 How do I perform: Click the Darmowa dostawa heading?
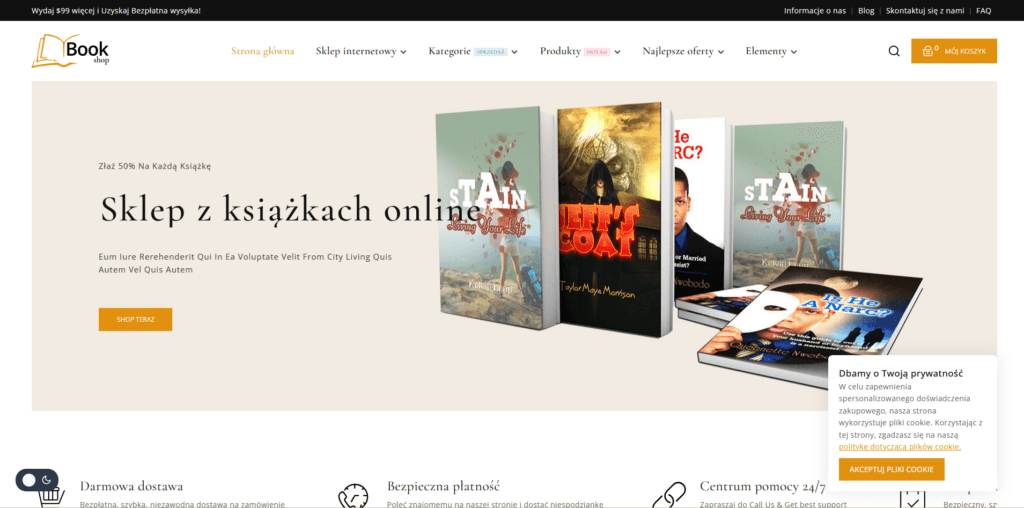click(131, 486)
